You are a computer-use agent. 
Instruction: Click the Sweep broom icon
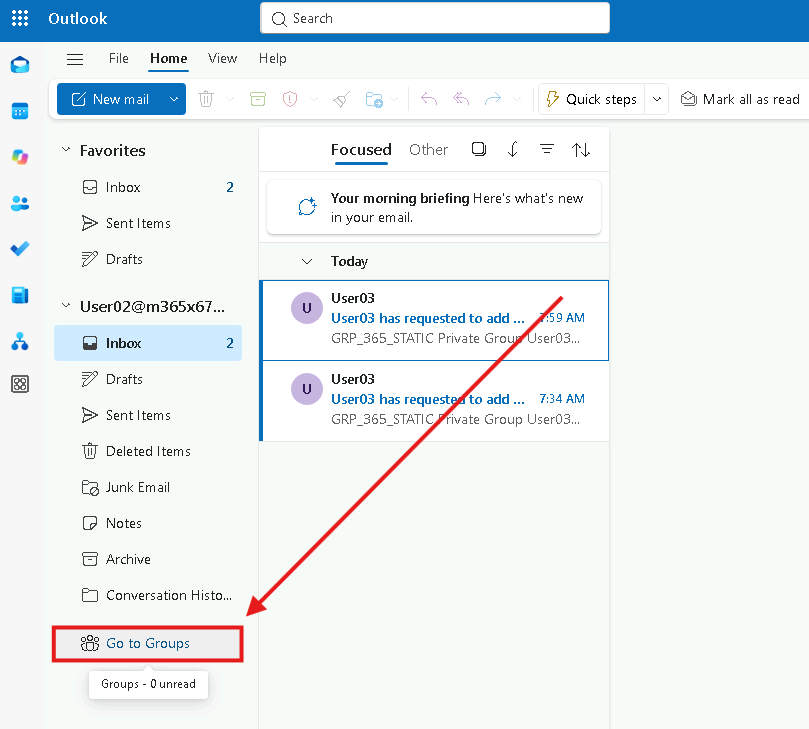click(x=341, y=99)
